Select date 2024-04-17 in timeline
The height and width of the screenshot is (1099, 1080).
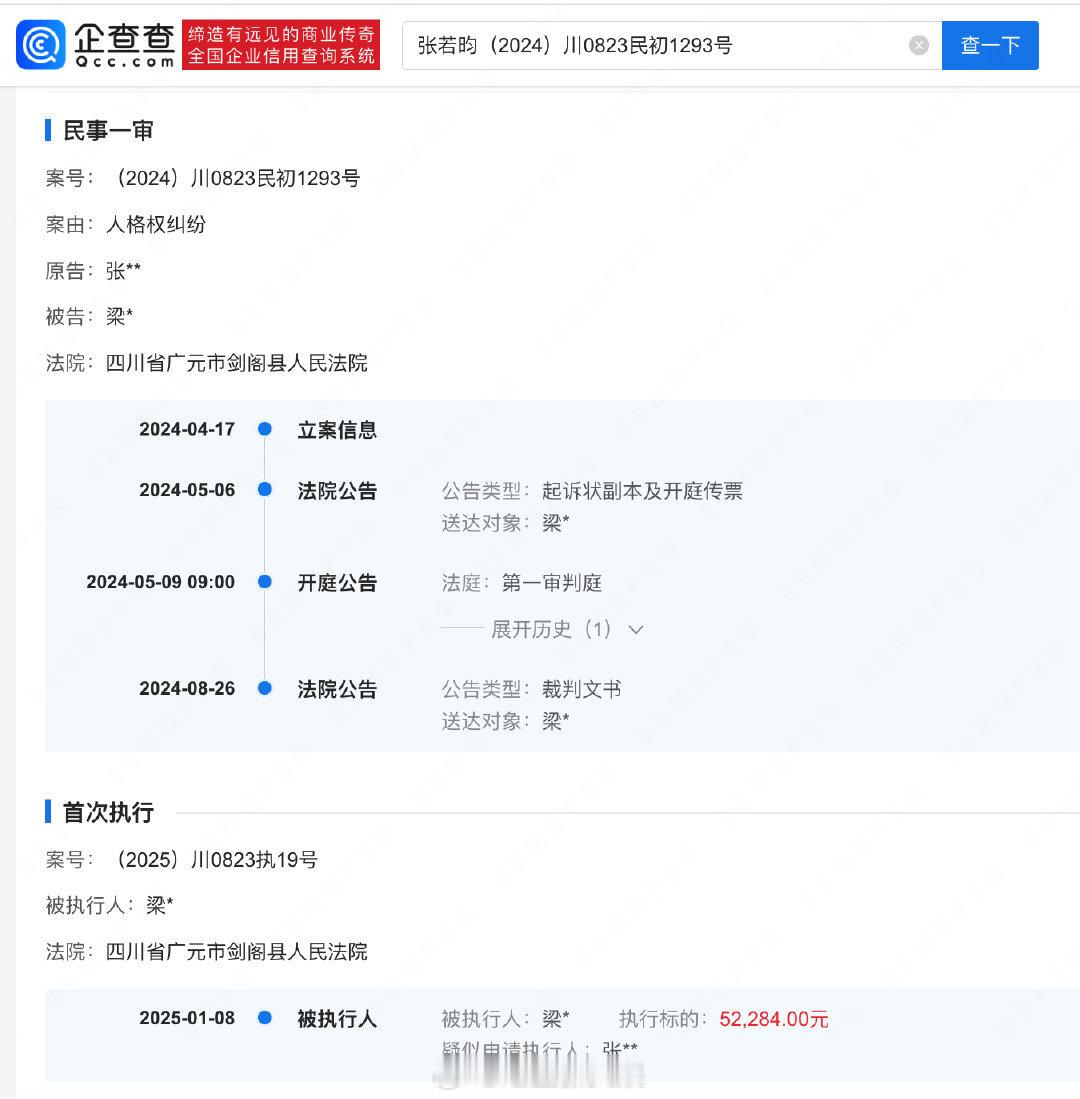pos(187,429)
